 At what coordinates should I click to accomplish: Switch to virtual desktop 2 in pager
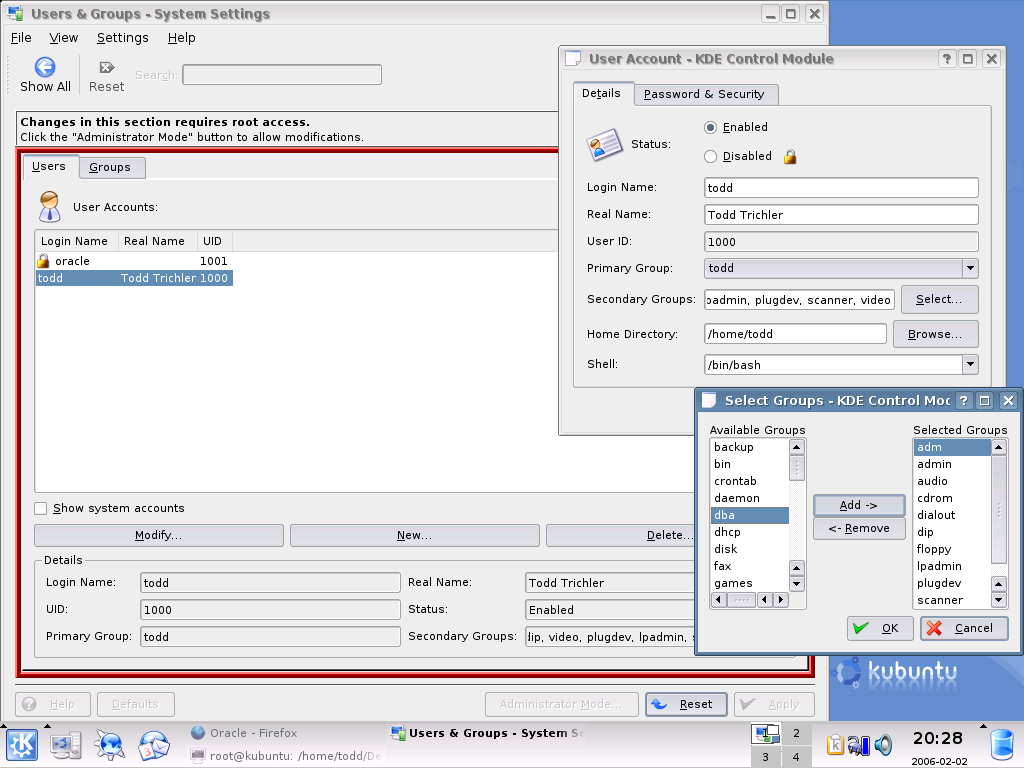[796, 733]
